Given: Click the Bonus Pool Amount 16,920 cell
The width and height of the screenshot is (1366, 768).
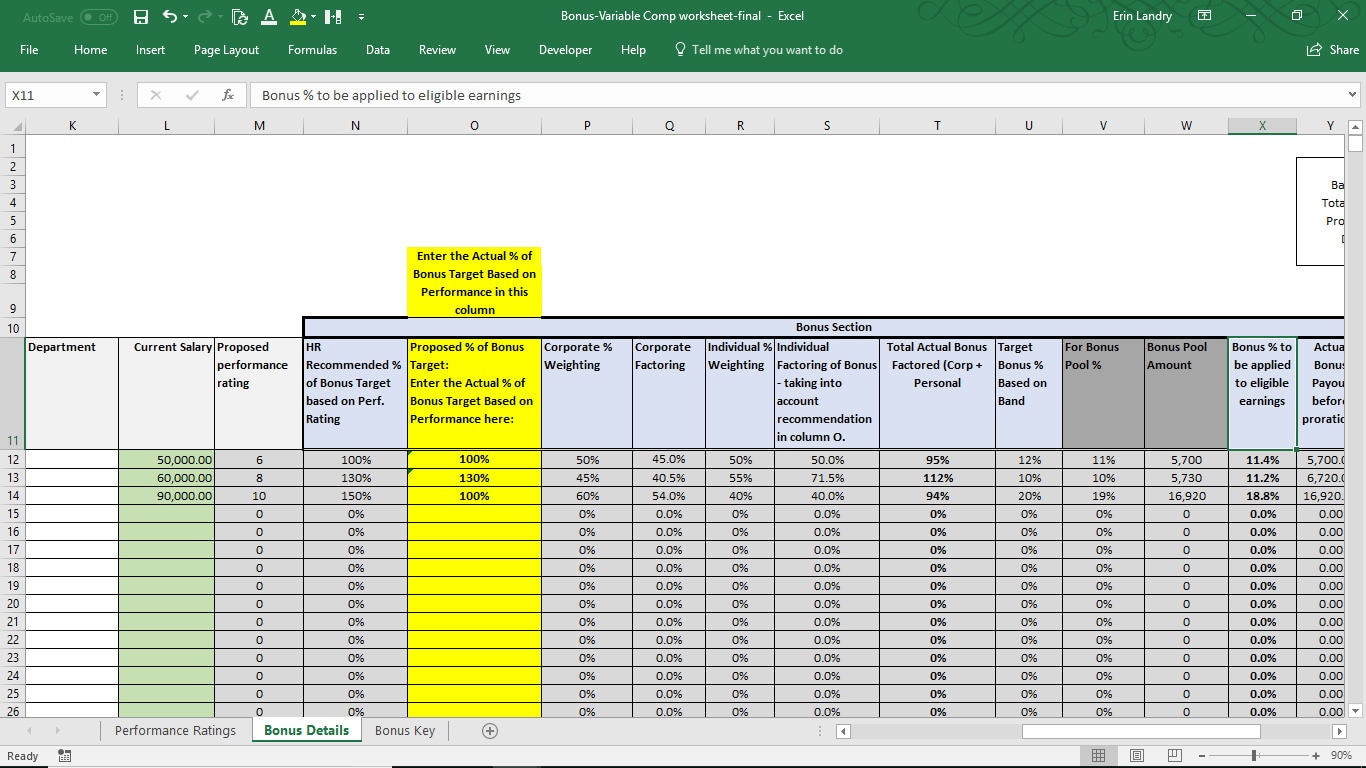Looking at the screenshot, I should coord(1186,496).
